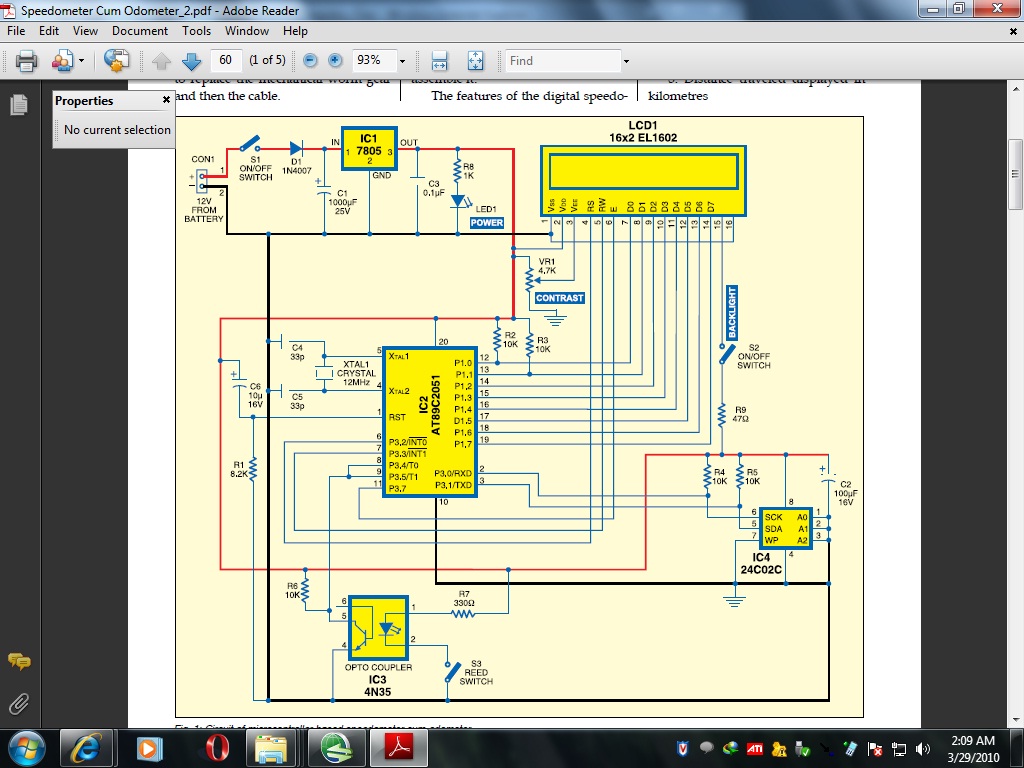The image size is (1024, 768).
Task: Open Opera browser from the taskbar
Action: pyautogui.click(x=216, y=748)
